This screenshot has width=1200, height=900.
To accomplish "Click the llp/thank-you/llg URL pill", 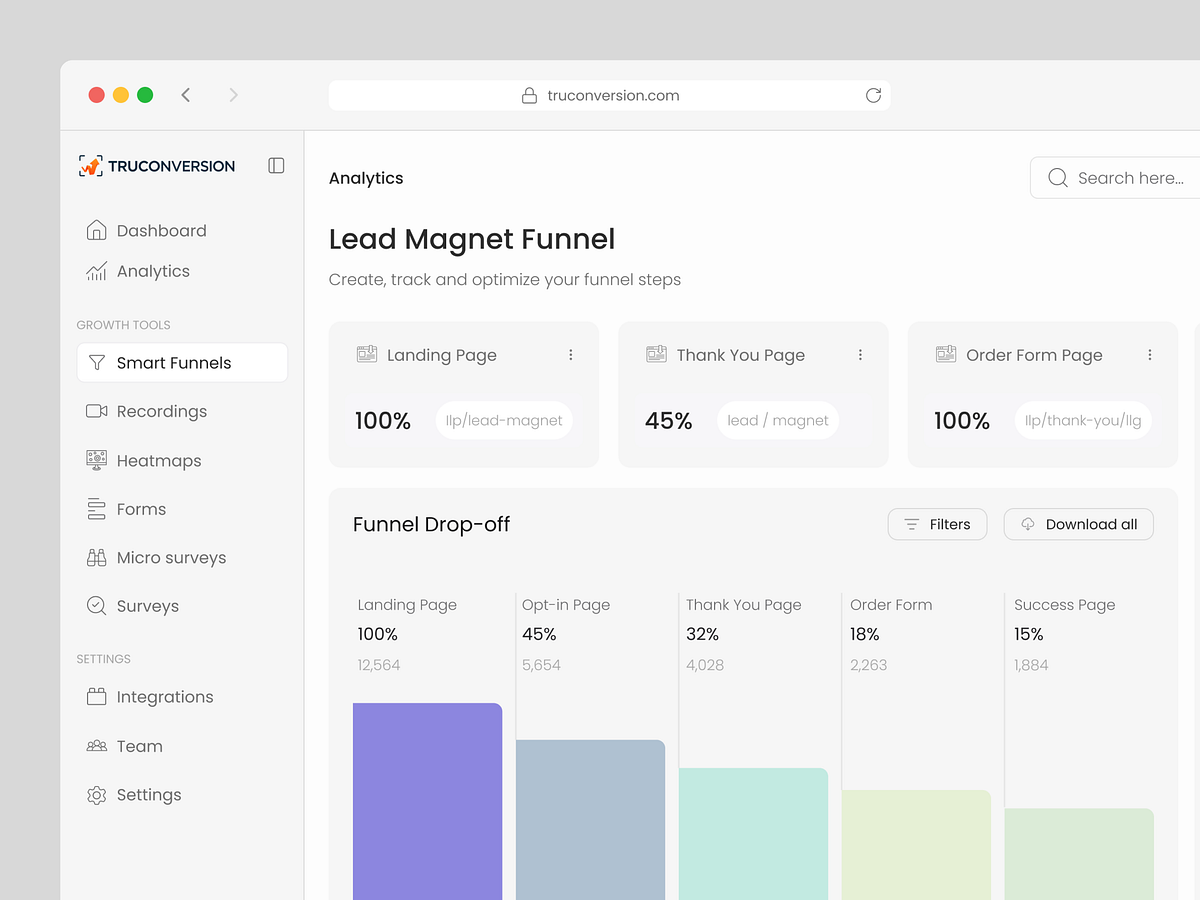I will (x=1083, y=421).
